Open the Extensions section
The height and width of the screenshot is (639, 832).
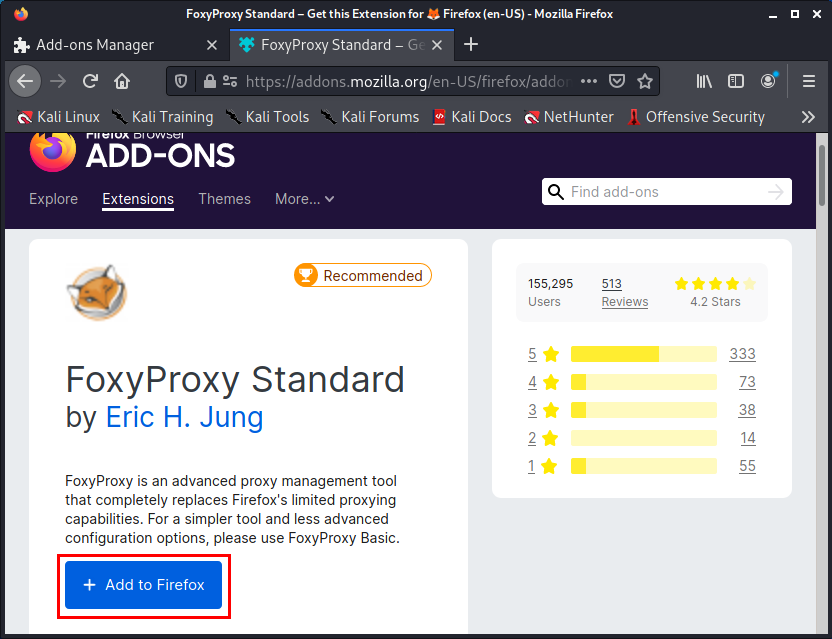click(x=138, y=199)
